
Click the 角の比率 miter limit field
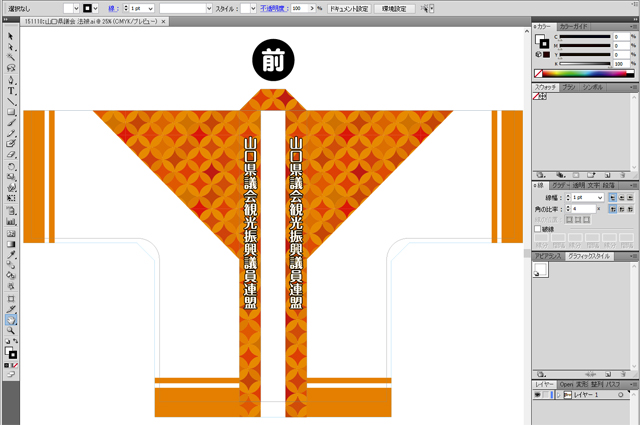click(584, 209)
